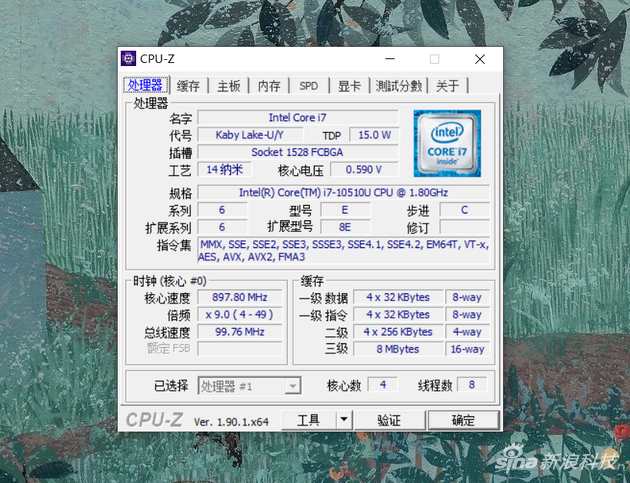Click the L2 4-way associativity value
This screenshot has width=630, height=483.
467,332
